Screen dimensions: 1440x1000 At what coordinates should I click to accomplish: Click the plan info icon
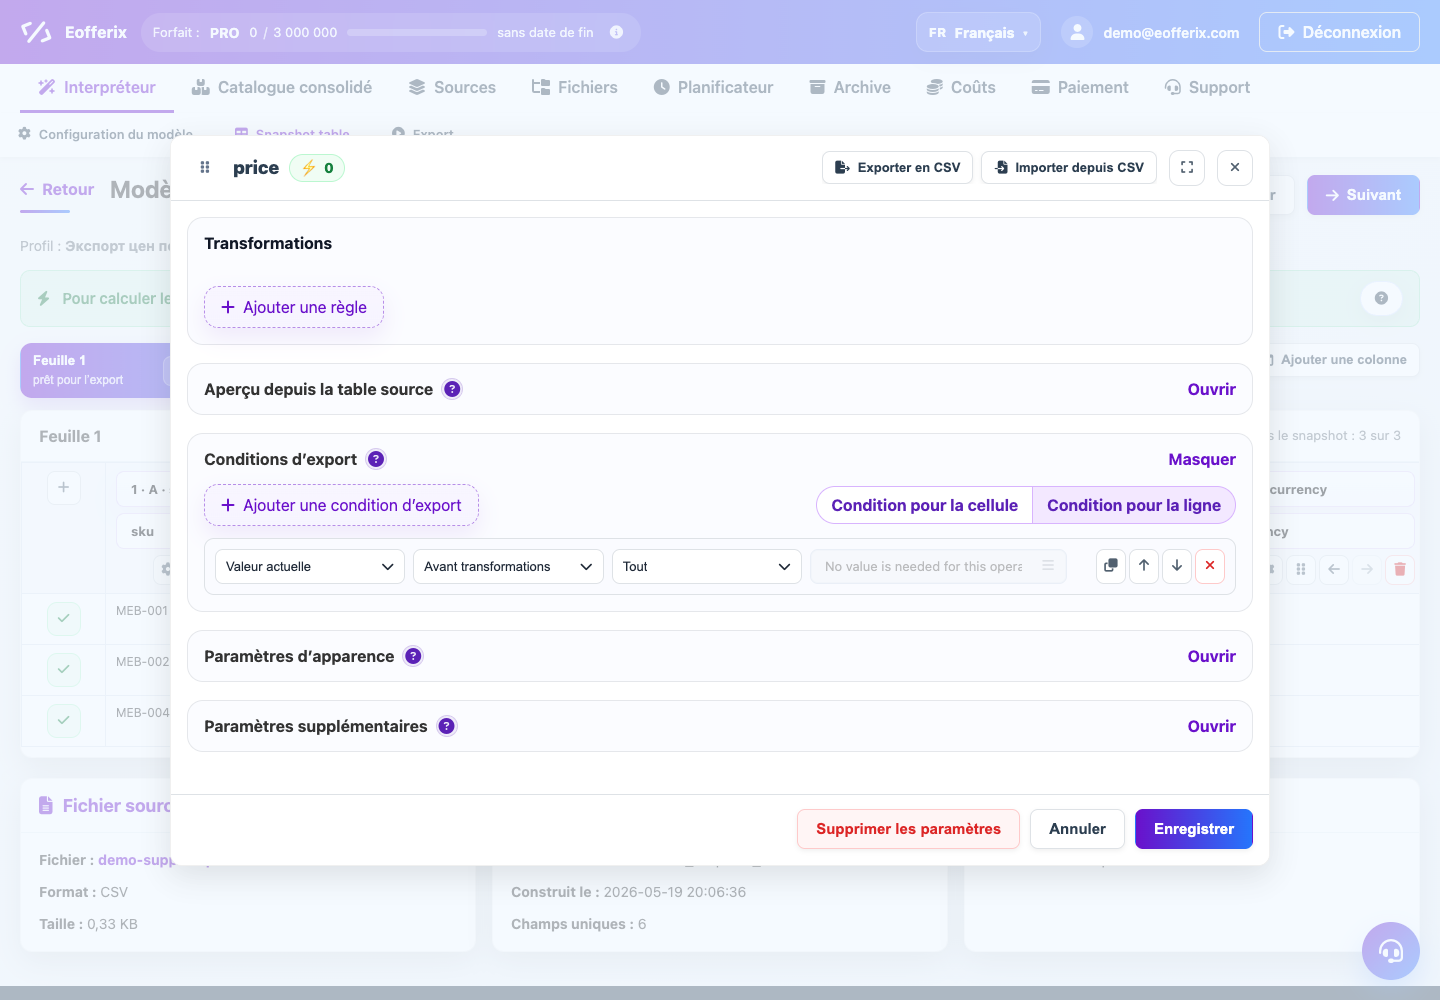[617, 32]
